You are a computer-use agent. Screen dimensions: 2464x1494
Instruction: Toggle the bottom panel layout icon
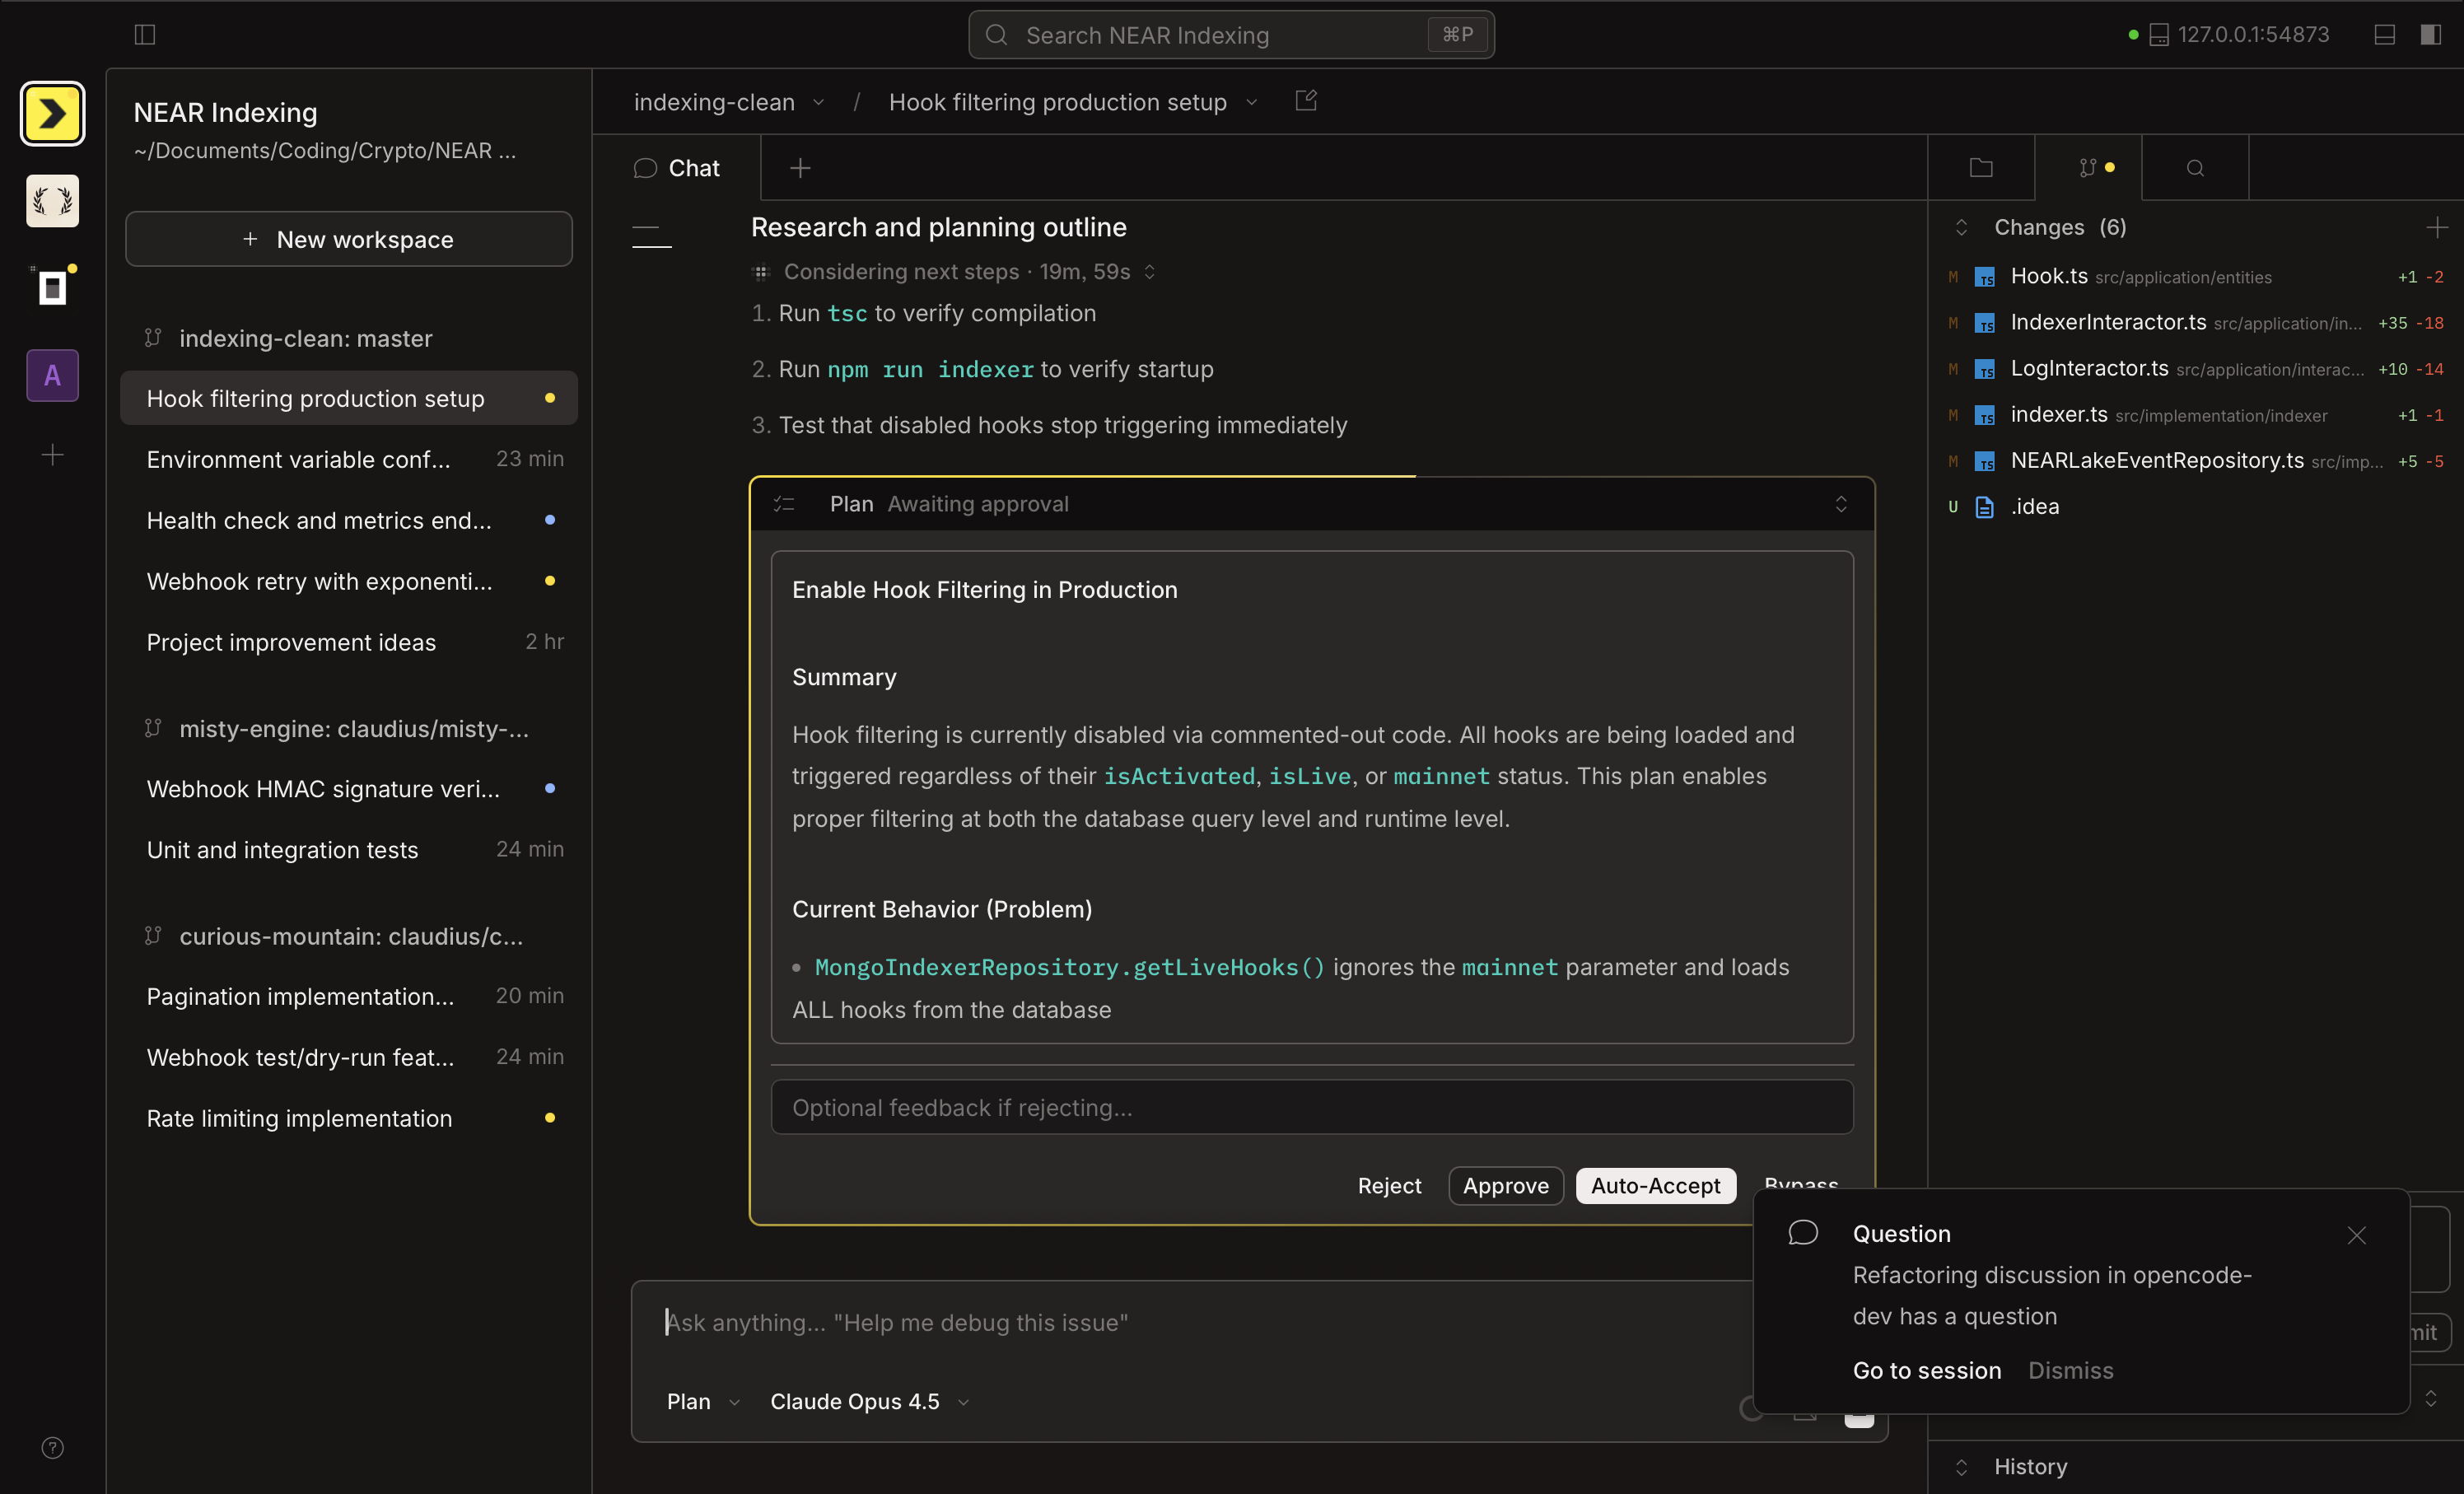click(2385, 35)
